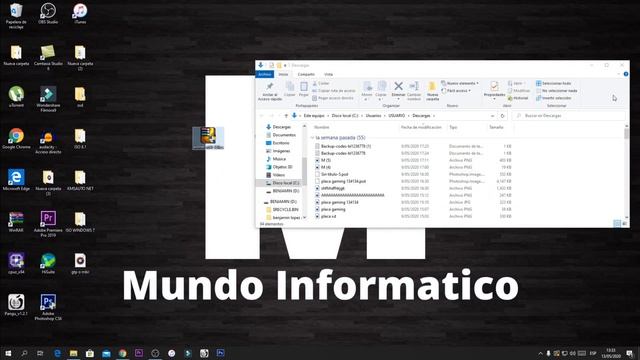
Task: Open the Mover a dropdown
Action: pyautogui.click(x=367, y=91)
